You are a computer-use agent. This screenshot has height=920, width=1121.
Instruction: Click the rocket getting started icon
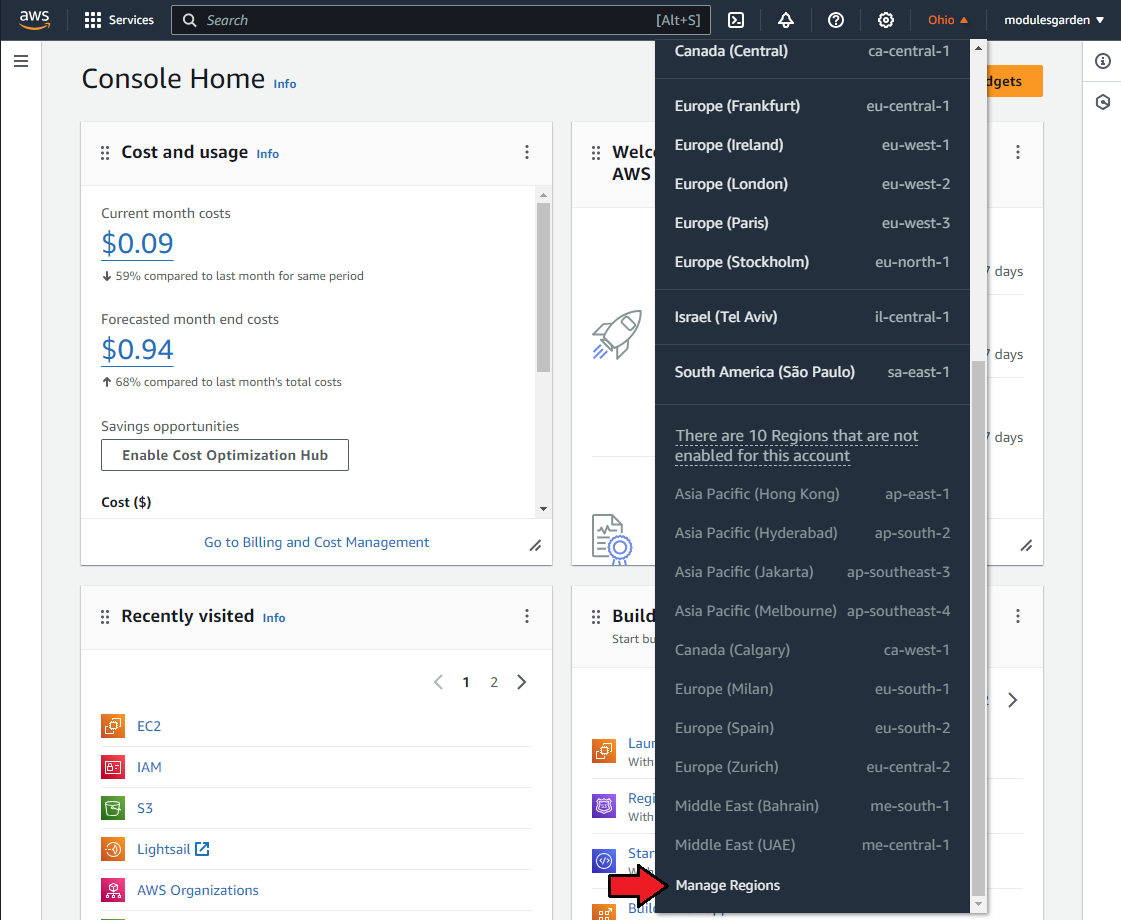click(x=617, y=334)
